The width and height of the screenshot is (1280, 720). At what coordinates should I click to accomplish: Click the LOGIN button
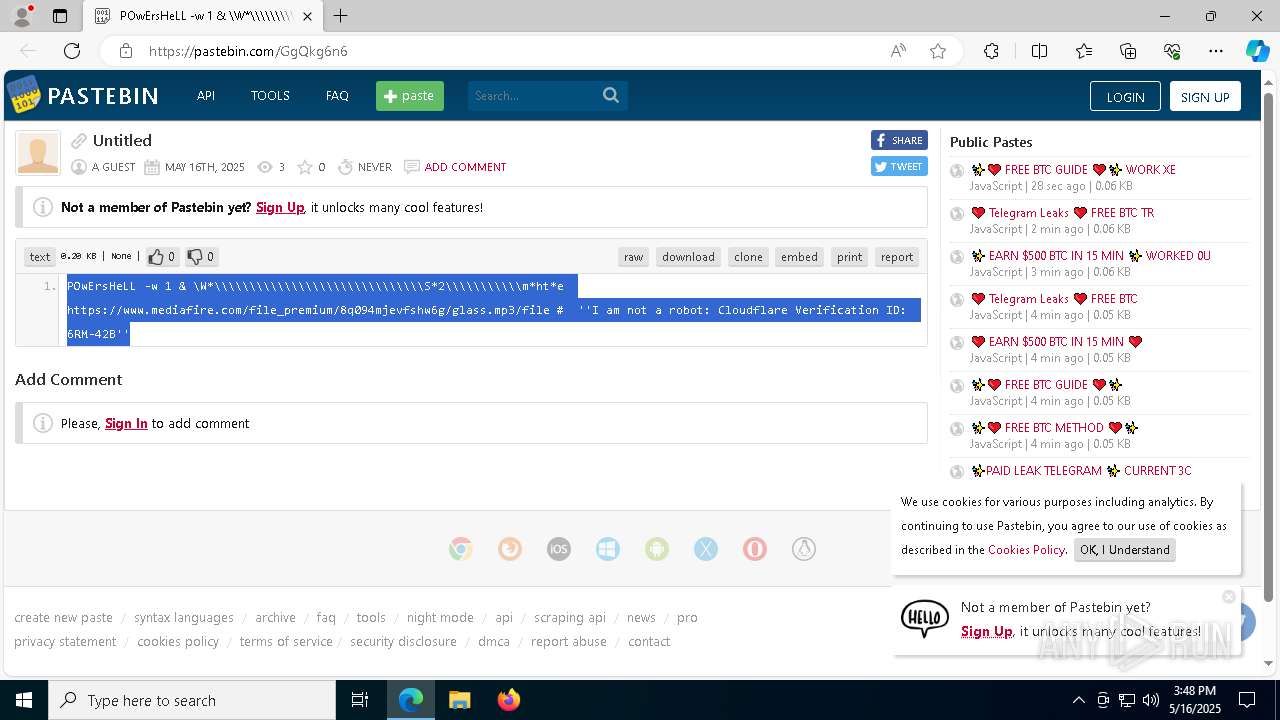click(1125, 97)
